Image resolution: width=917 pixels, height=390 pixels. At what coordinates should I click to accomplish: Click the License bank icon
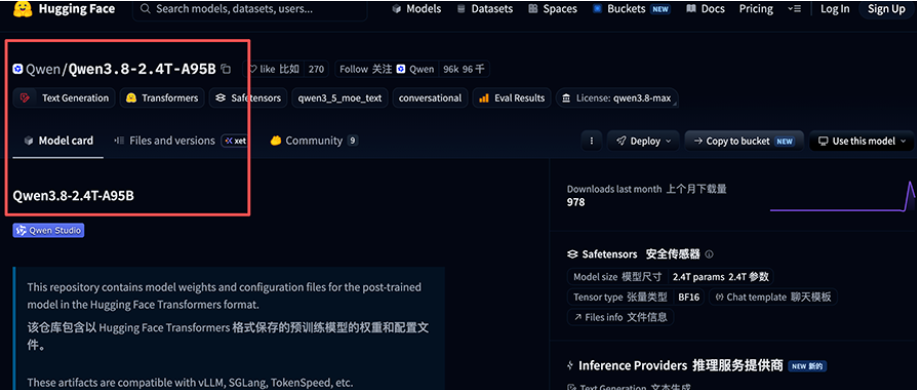566,98
